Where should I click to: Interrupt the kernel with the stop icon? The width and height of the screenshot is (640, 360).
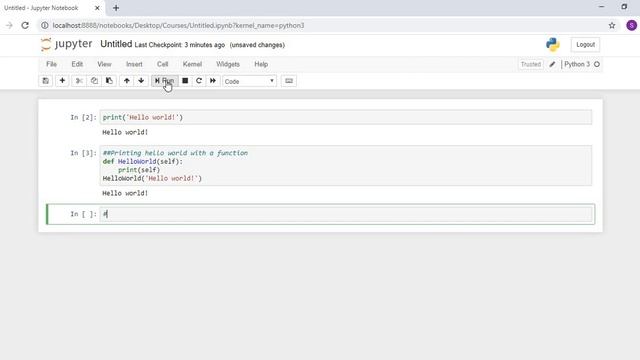pos(185,81)
